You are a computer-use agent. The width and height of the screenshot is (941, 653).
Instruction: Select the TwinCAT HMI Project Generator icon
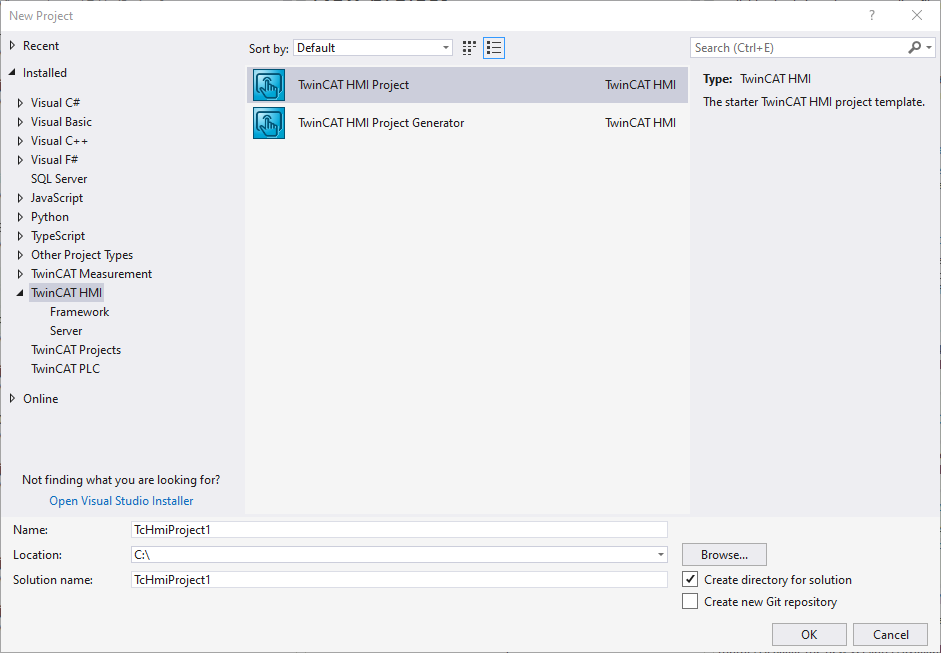(x=269, y=123)
